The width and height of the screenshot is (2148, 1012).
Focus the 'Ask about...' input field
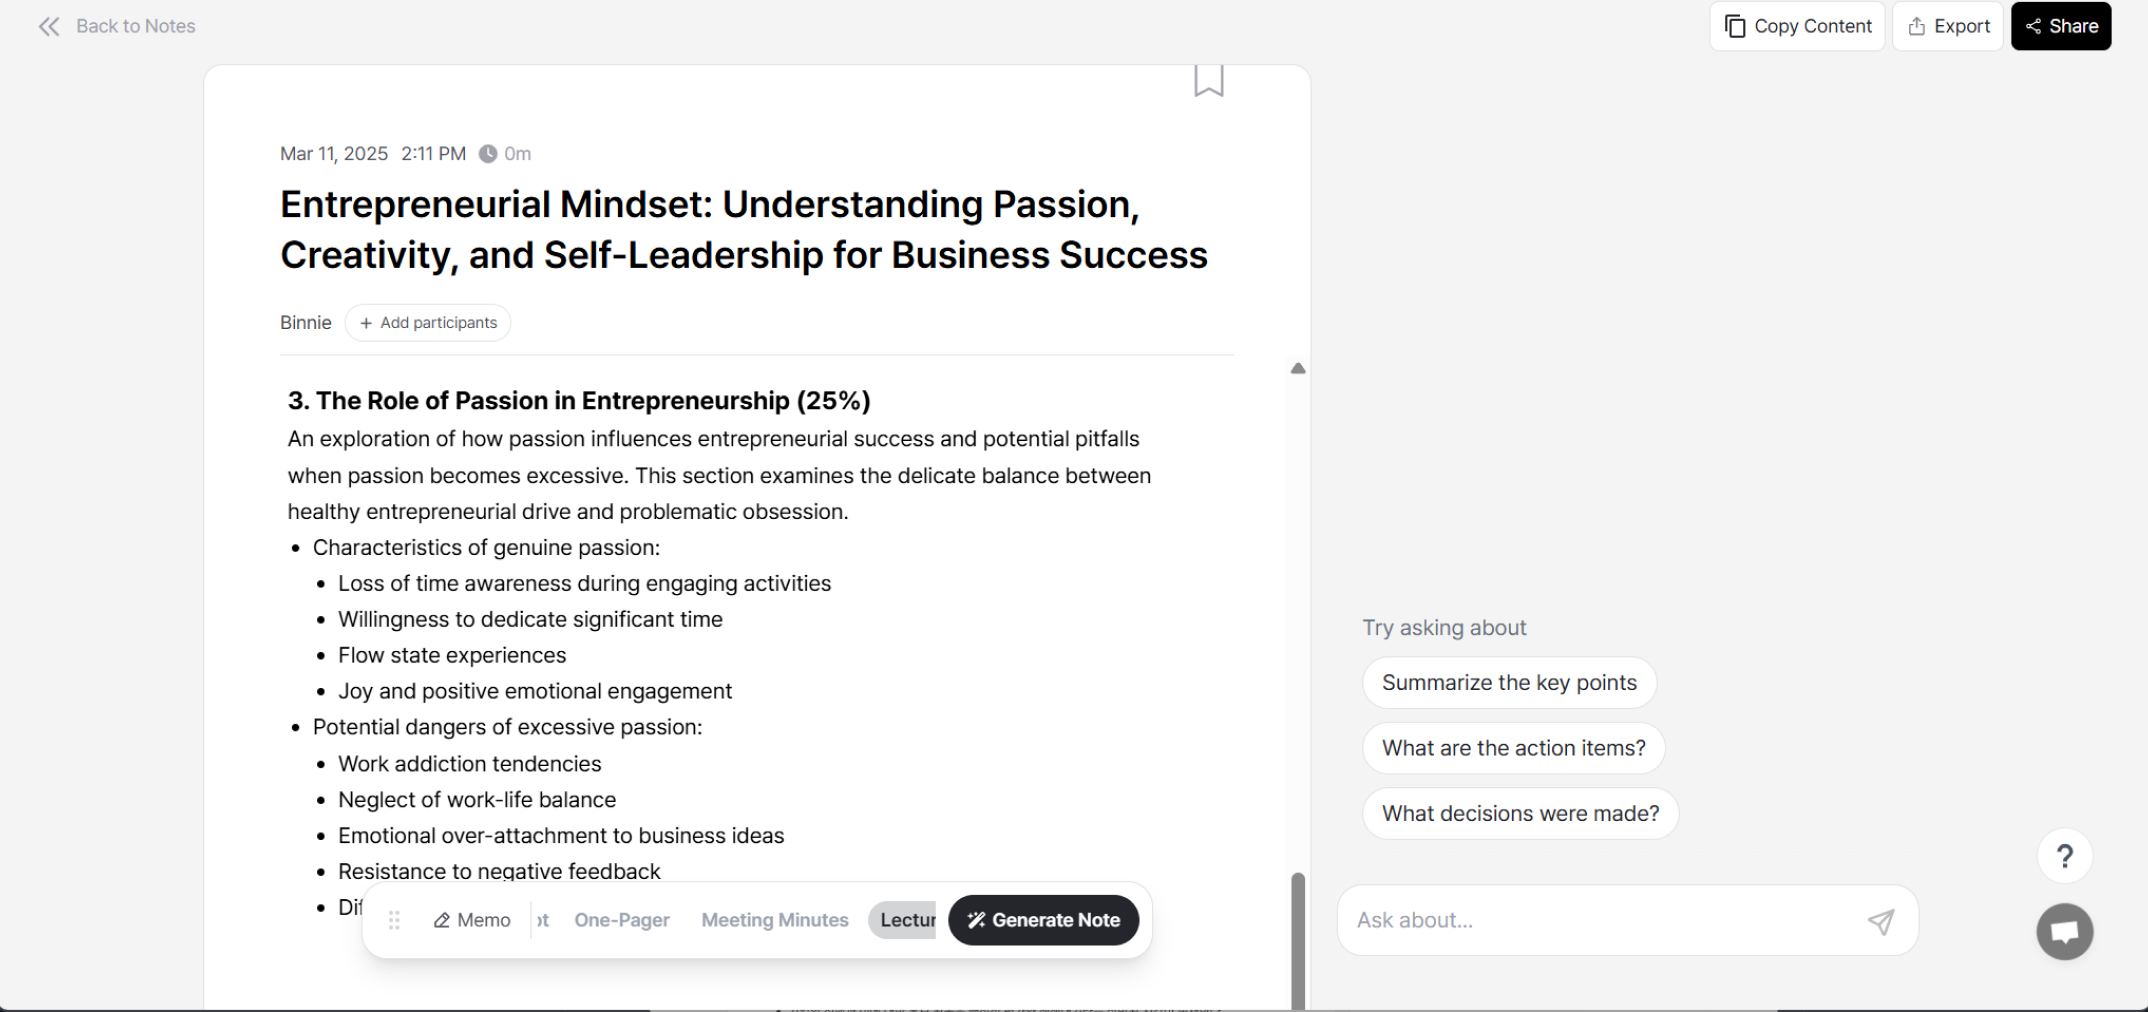1600,921
